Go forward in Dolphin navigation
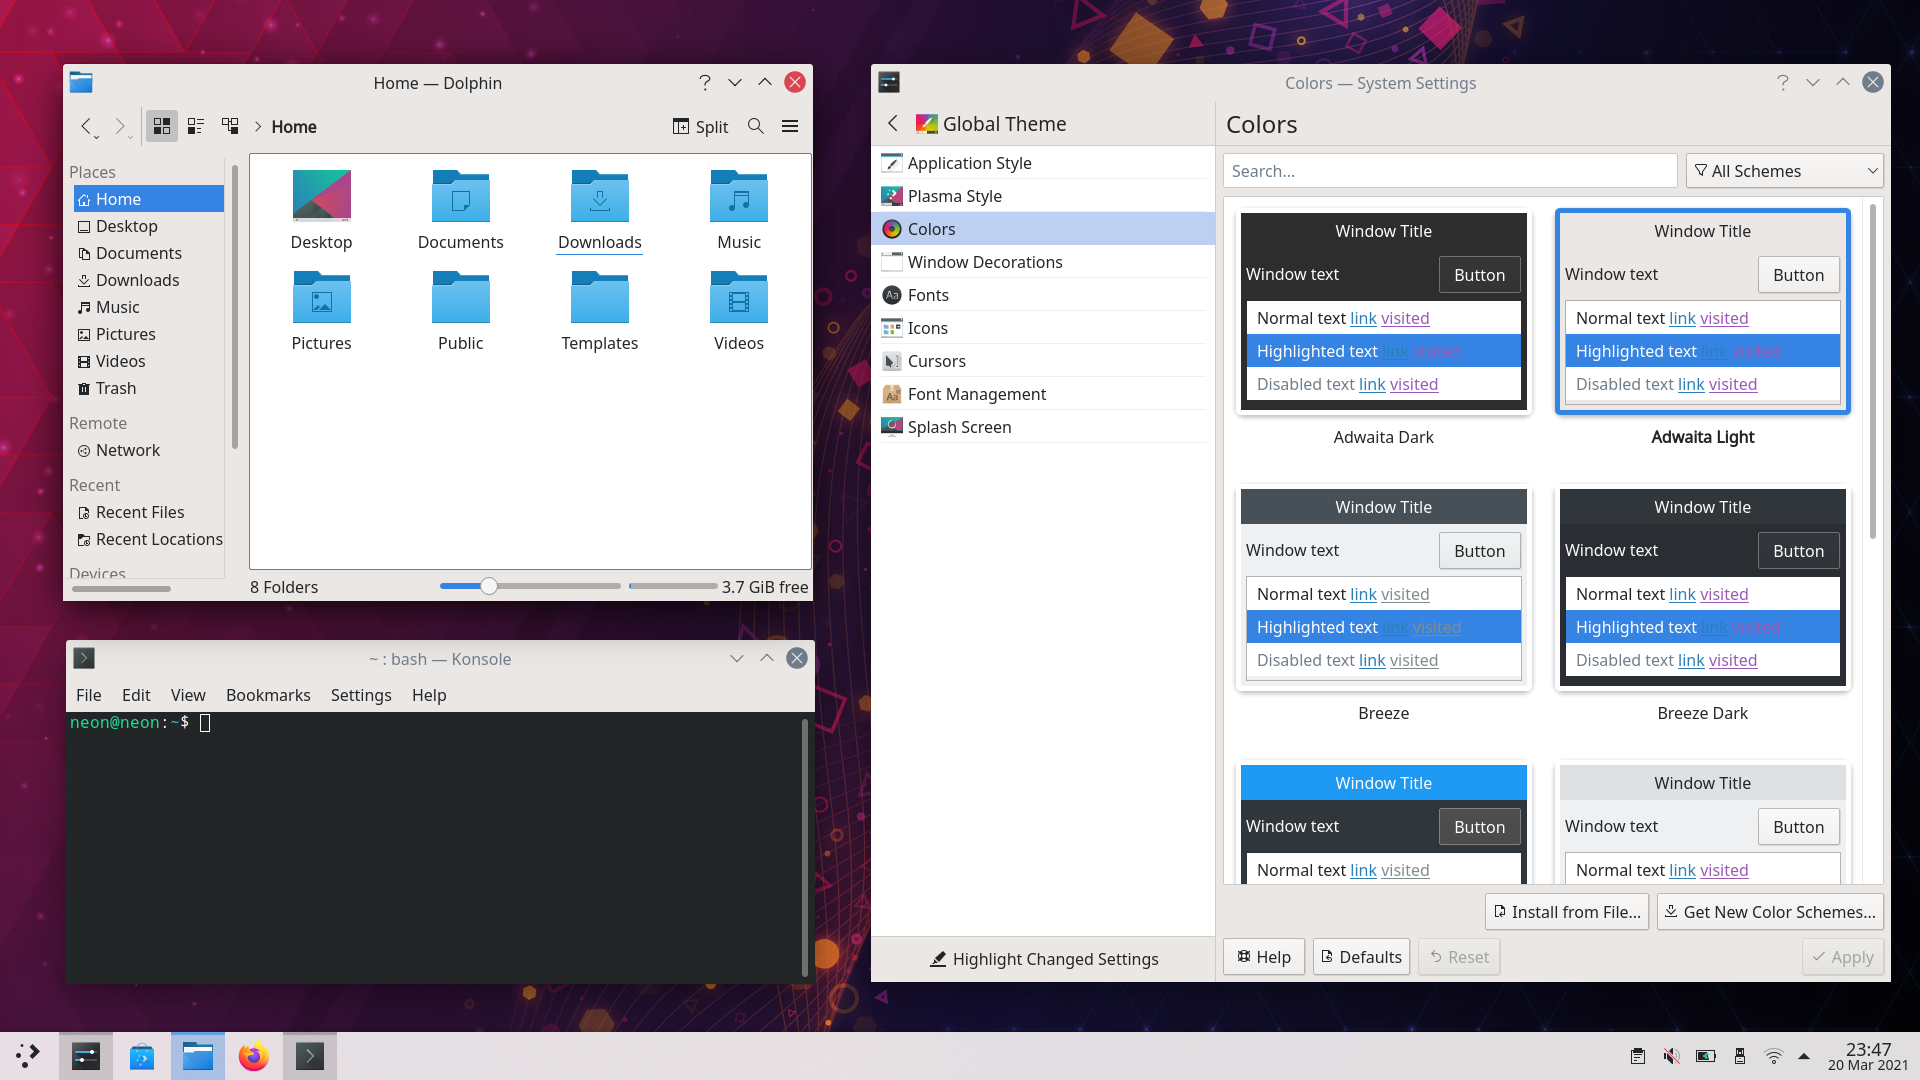 click(121, 126)
